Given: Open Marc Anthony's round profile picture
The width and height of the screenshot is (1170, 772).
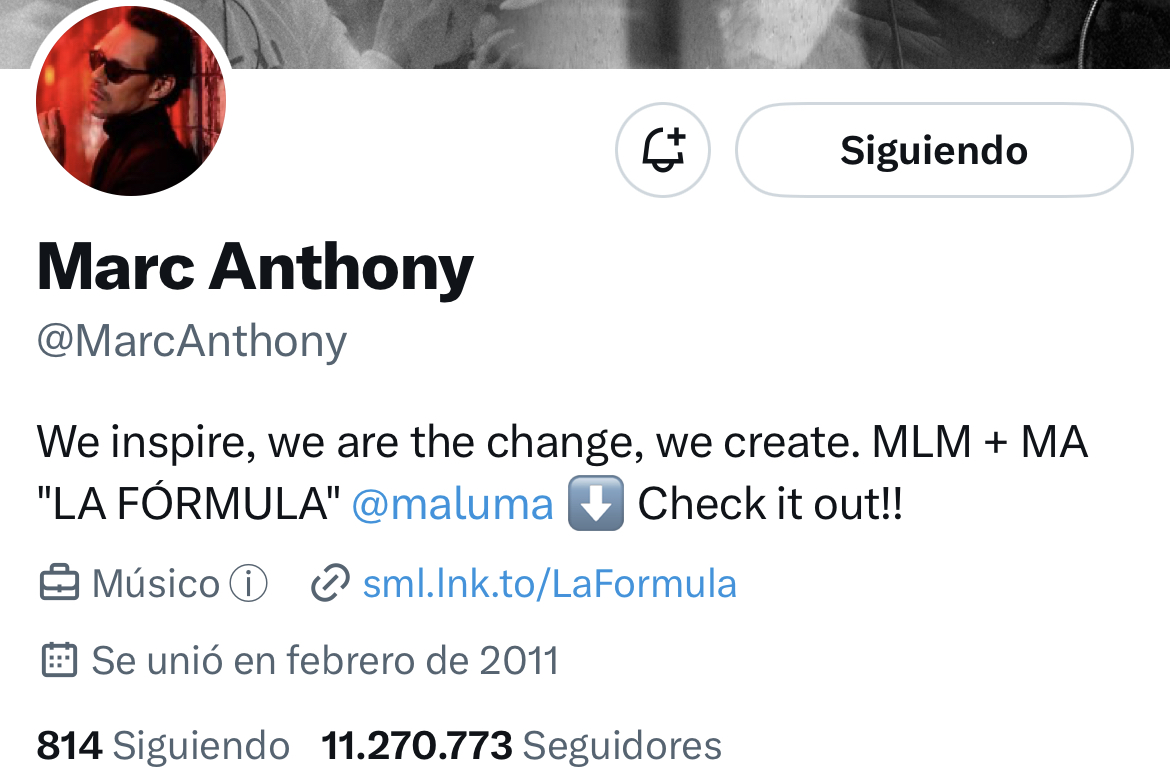Looking at the screenshot, I should [131, 100].
